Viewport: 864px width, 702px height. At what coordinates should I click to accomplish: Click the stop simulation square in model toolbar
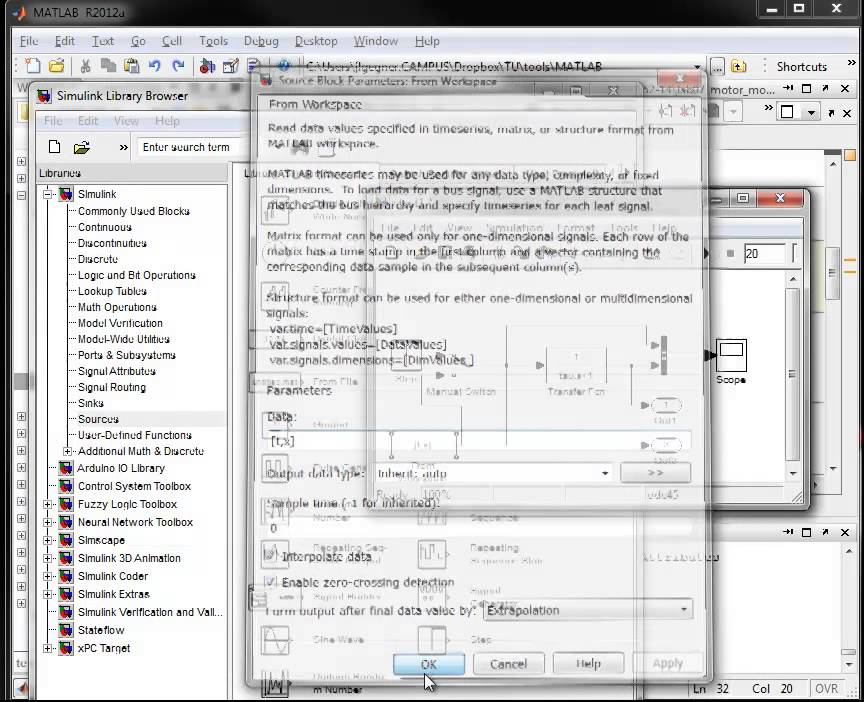click(730, 253)
